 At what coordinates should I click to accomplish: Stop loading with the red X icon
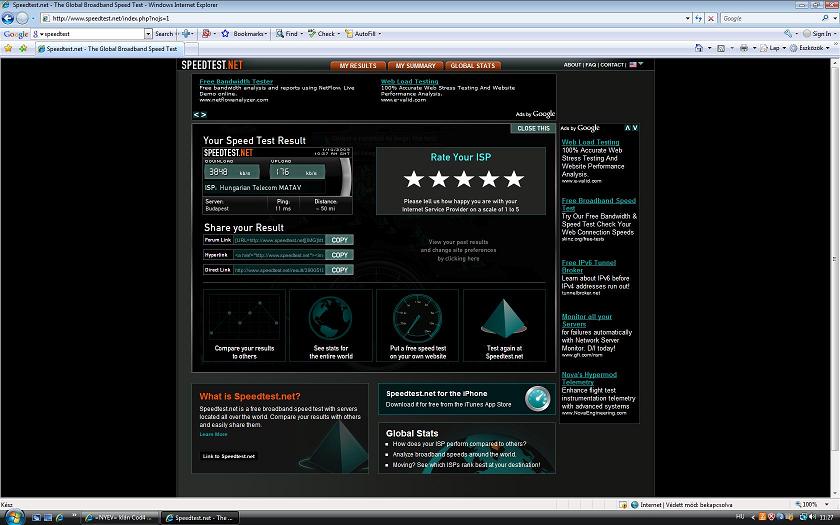[711, 18]
